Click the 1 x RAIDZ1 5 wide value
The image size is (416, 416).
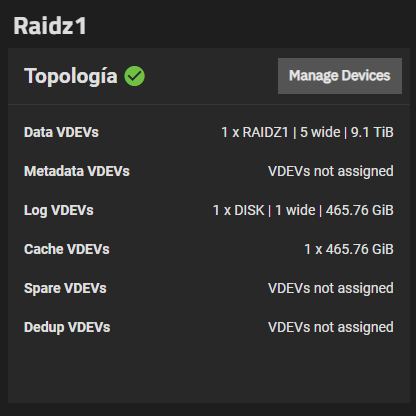pos(307,132)
